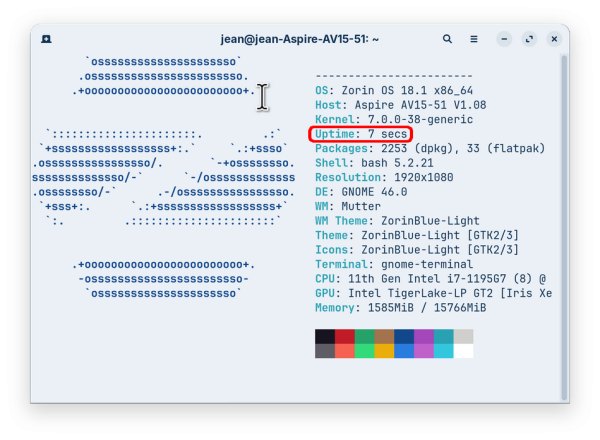Click the purple color block
This screenshot has height=440, width=600.
(424, 337)
